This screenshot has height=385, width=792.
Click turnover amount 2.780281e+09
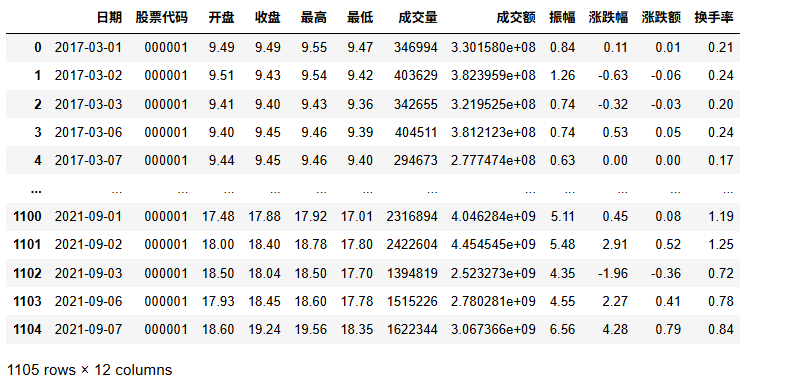pos(493,301)
